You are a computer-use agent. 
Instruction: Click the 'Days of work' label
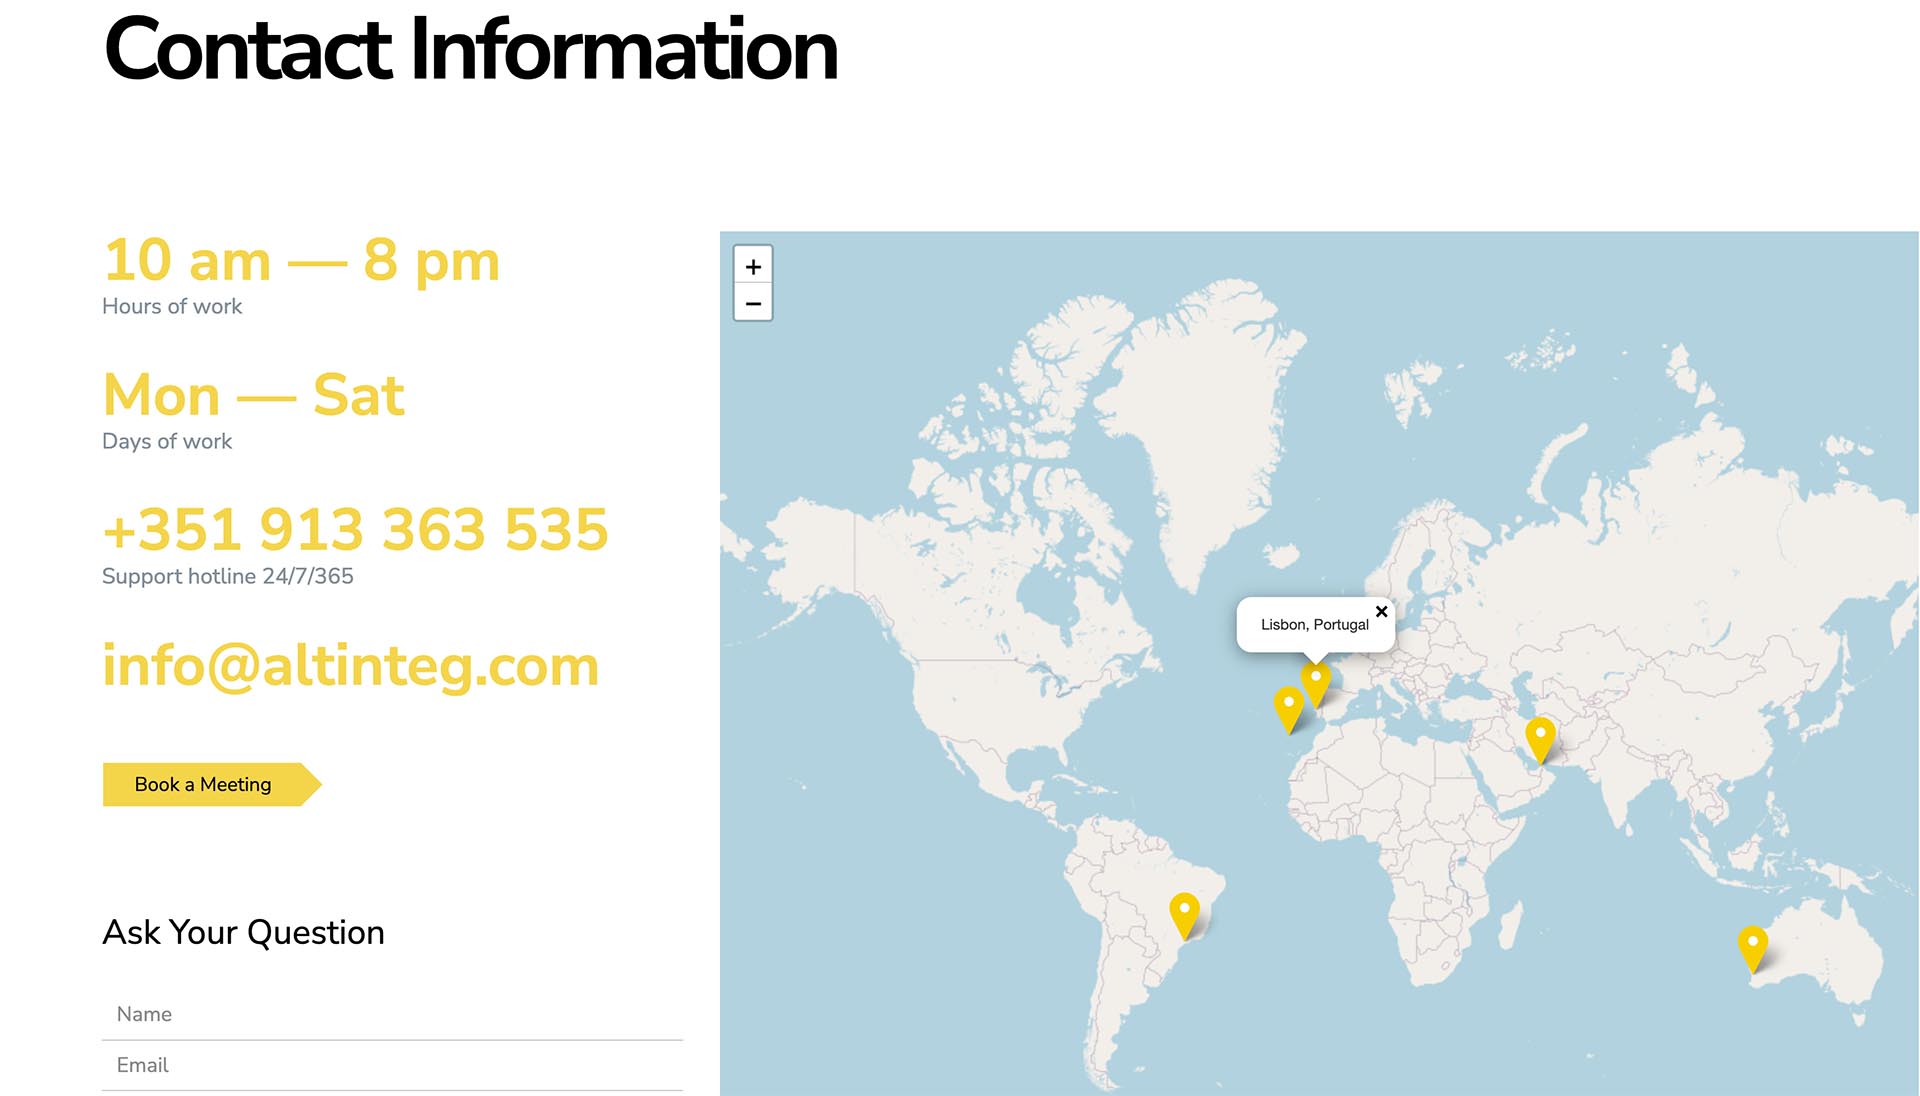pos(167,441)
